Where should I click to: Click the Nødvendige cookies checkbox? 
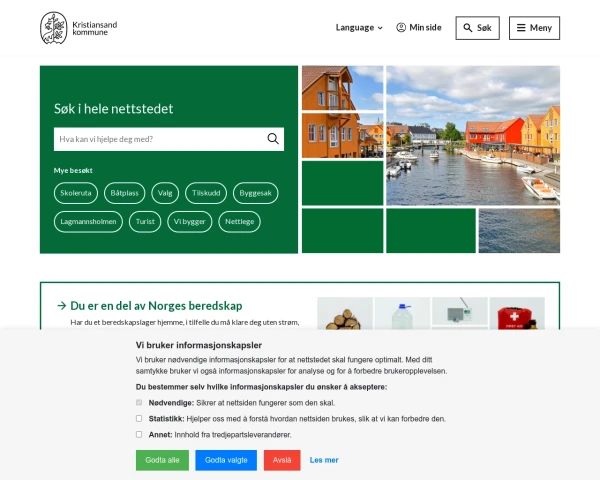pyautogui.click(x=139, y=403)
